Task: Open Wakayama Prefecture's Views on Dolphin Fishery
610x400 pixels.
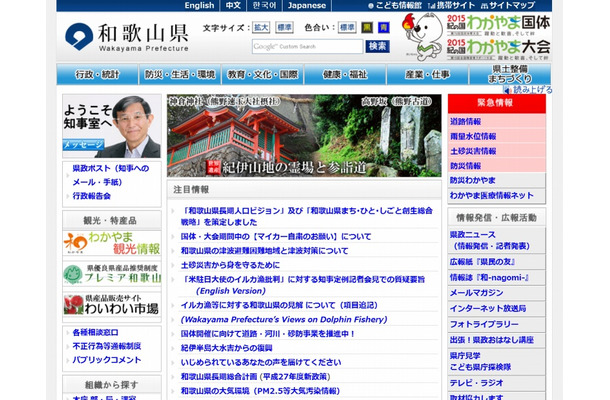Action: coord(284,319)
